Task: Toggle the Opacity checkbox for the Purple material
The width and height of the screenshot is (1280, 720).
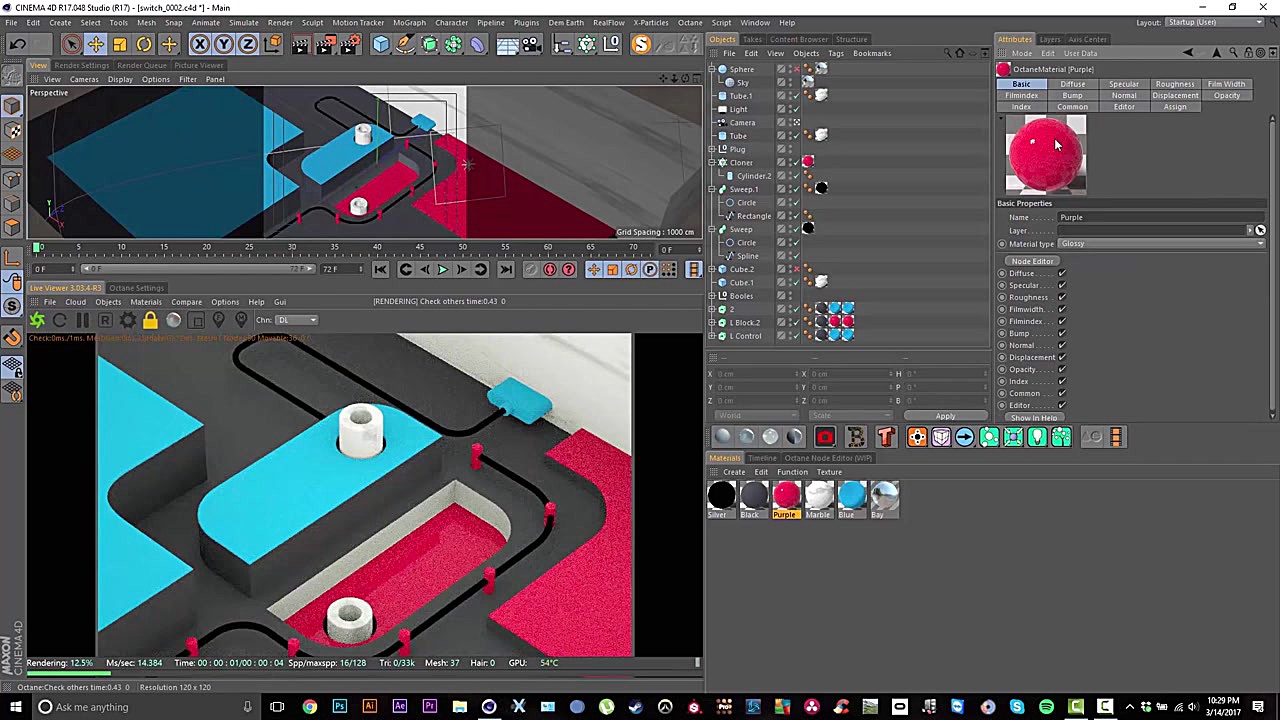Action: (x=1062, y=369)
